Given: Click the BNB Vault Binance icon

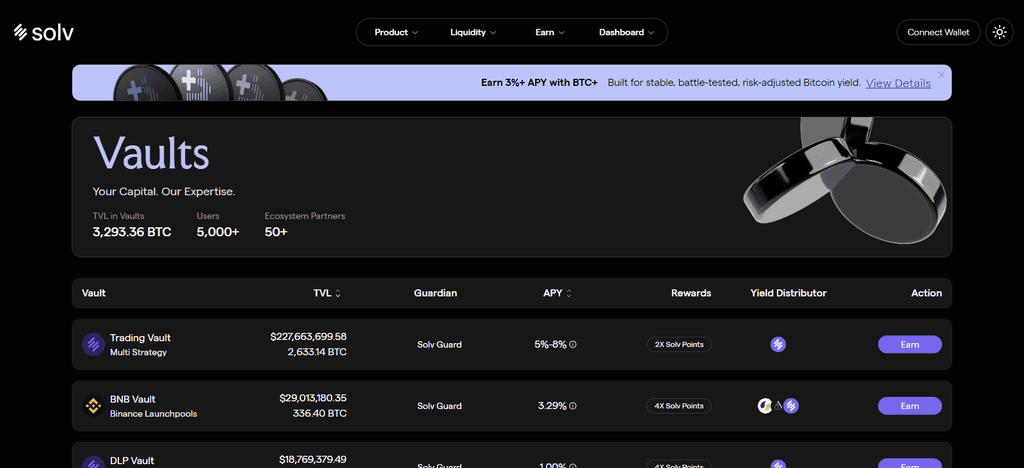Looking at the screenshot, I should 93,405.
